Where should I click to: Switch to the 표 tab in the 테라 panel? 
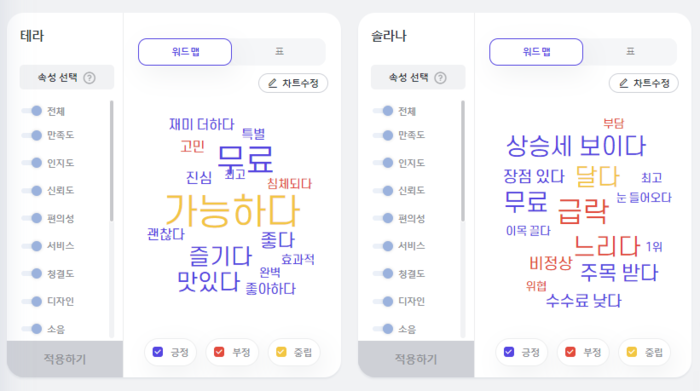click(x=279, y=52)
